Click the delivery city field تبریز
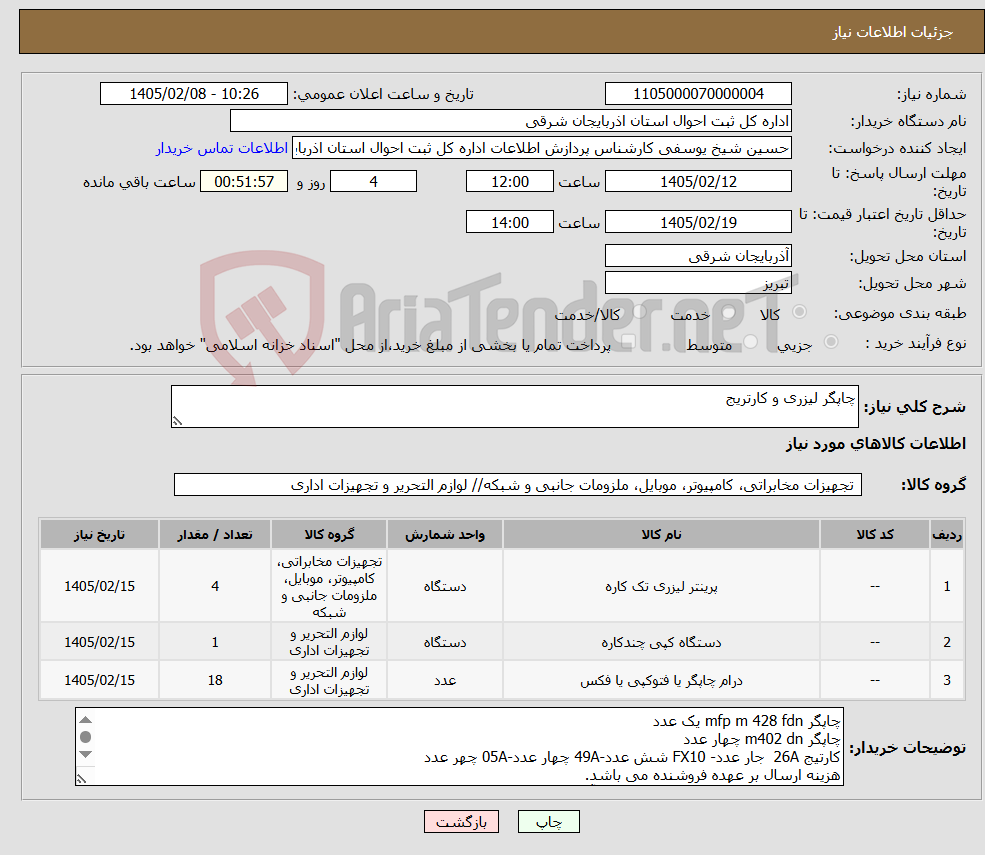 [x=698, y=283]
